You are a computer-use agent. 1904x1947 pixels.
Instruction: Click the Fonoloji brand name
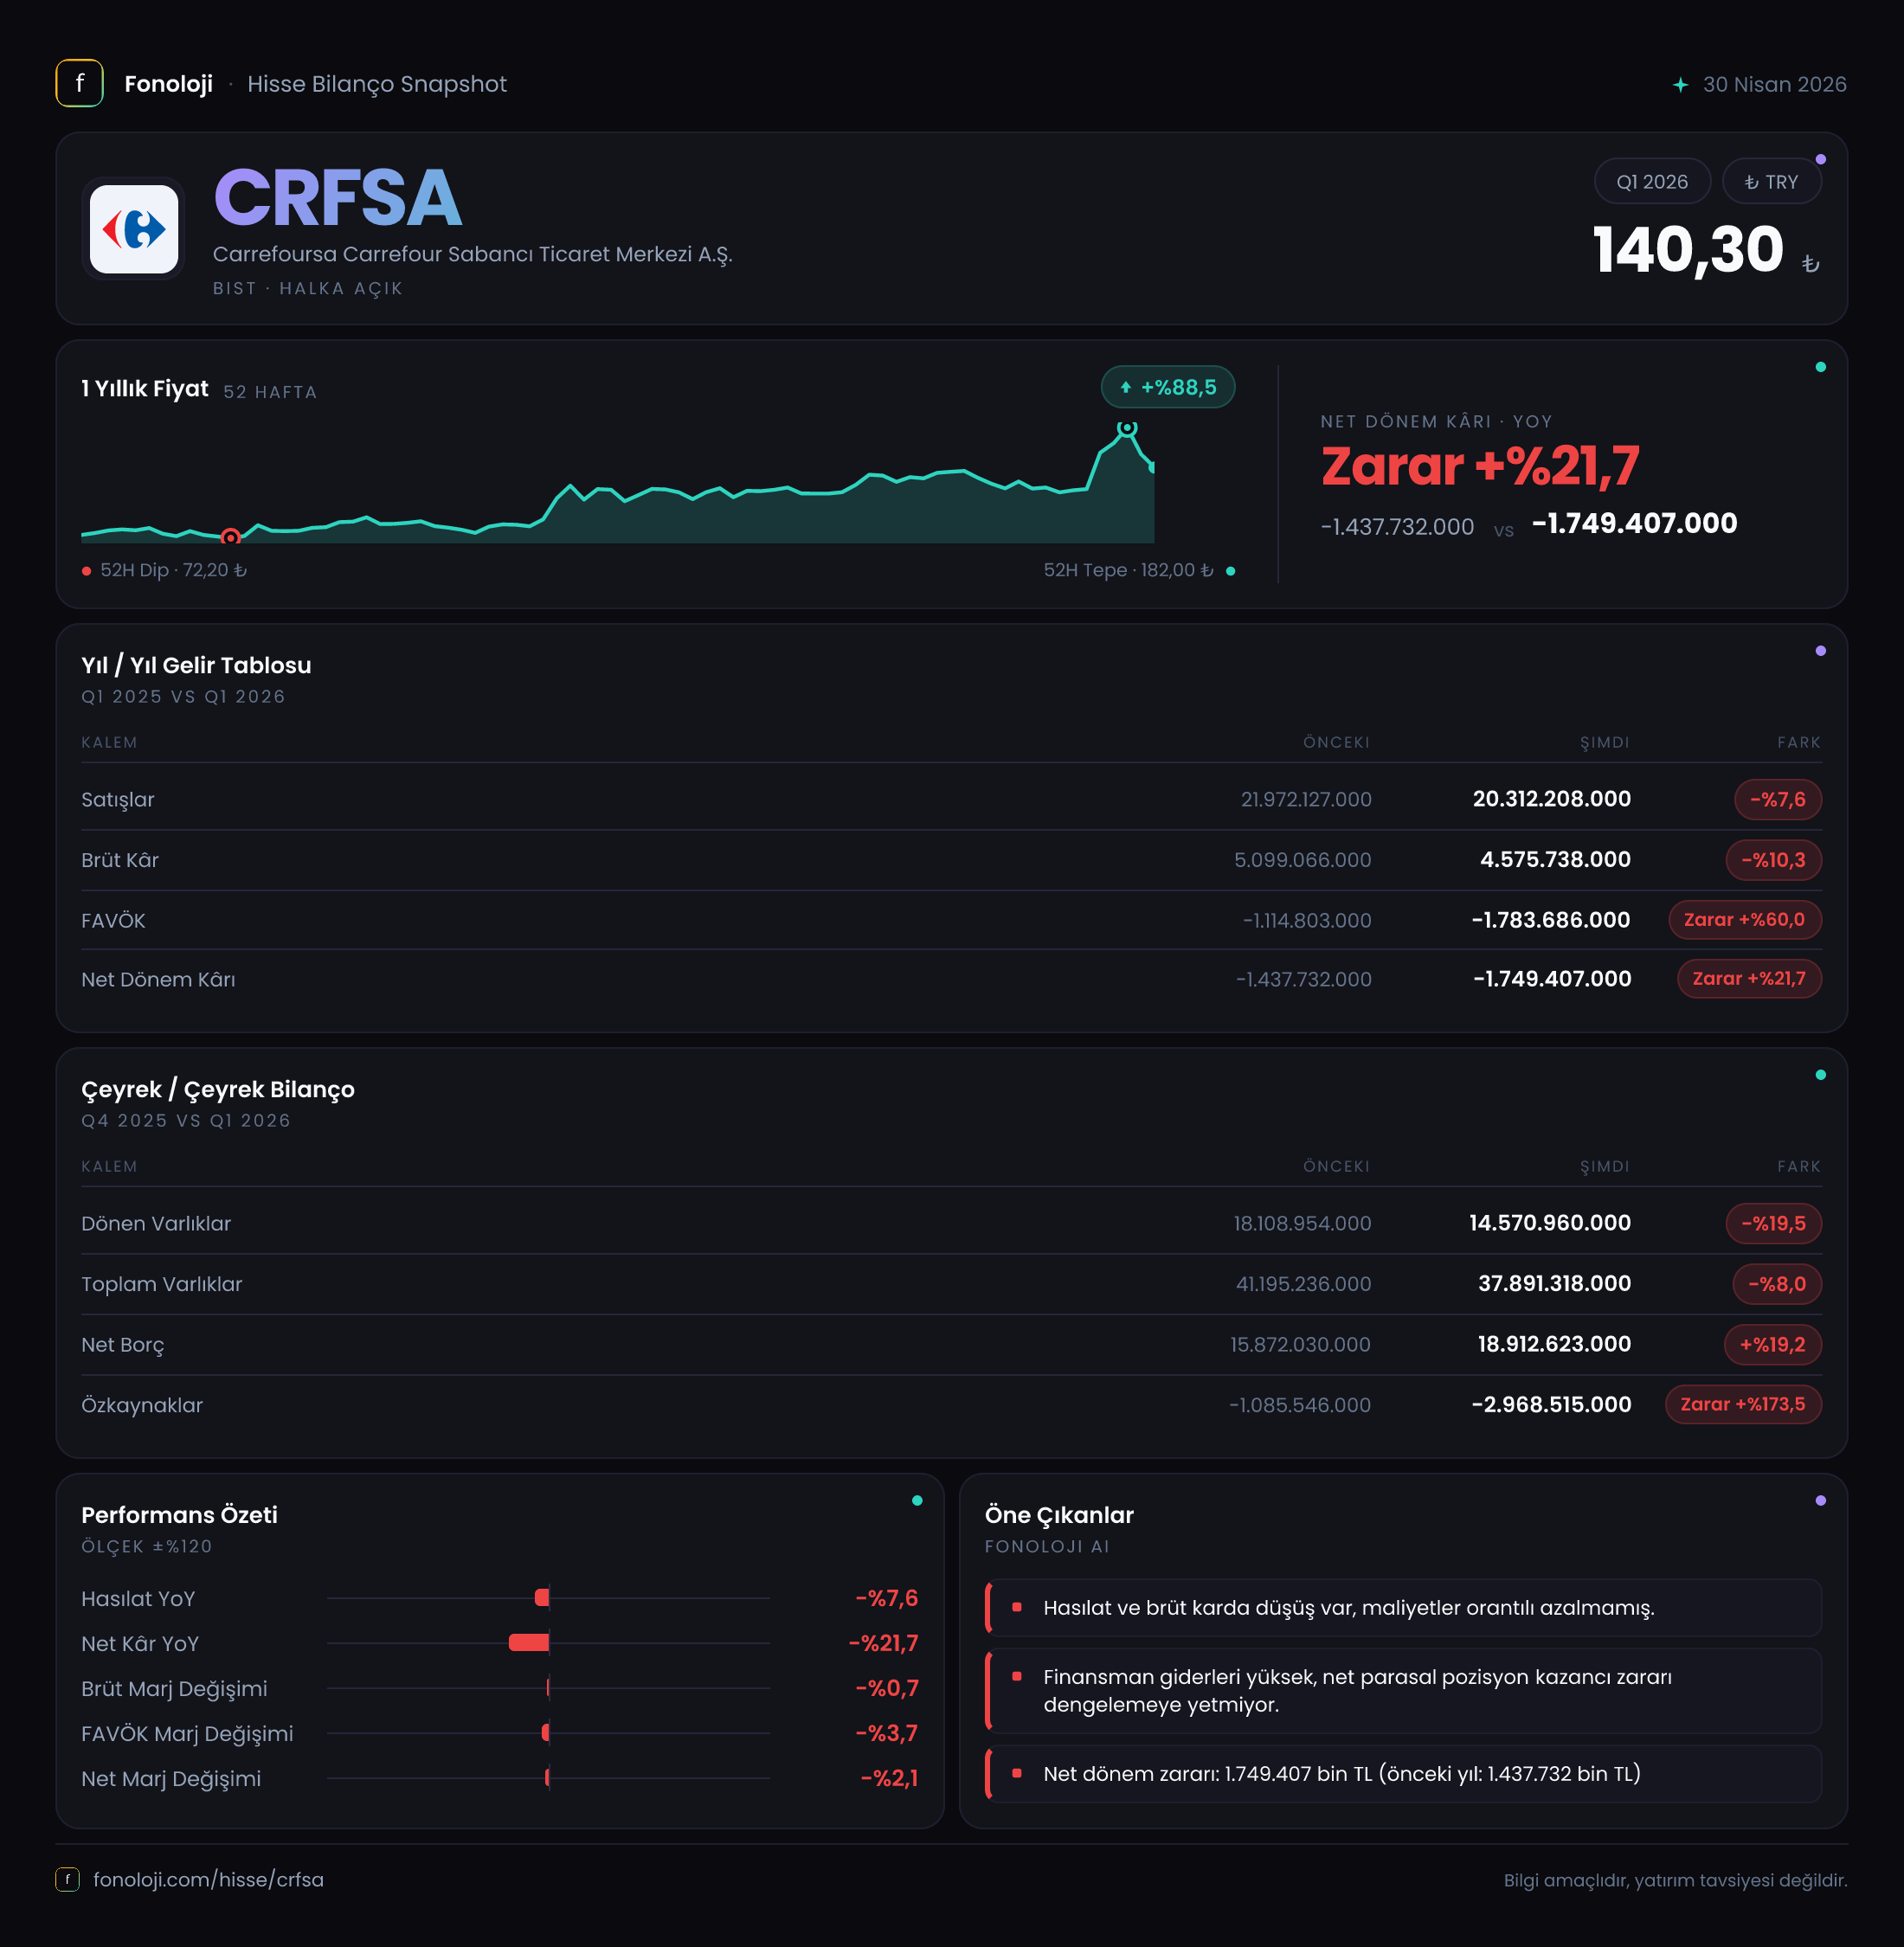click(x=168, y=84)
